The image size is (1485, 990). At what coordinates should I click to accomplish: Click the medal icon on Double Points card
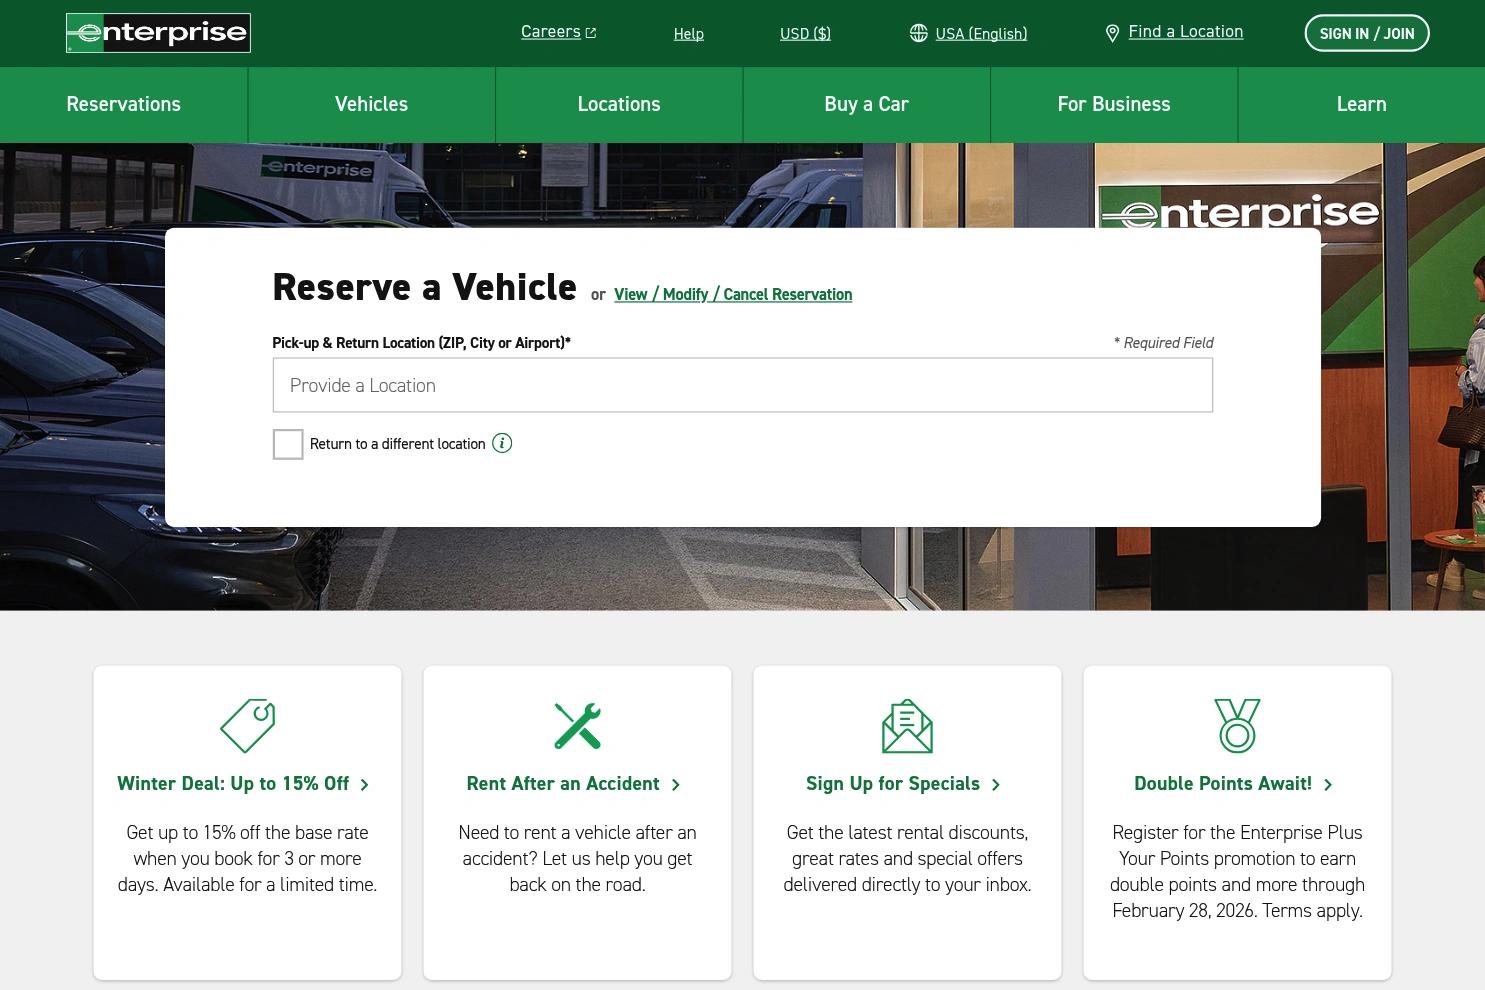(x=1237, y=725)
